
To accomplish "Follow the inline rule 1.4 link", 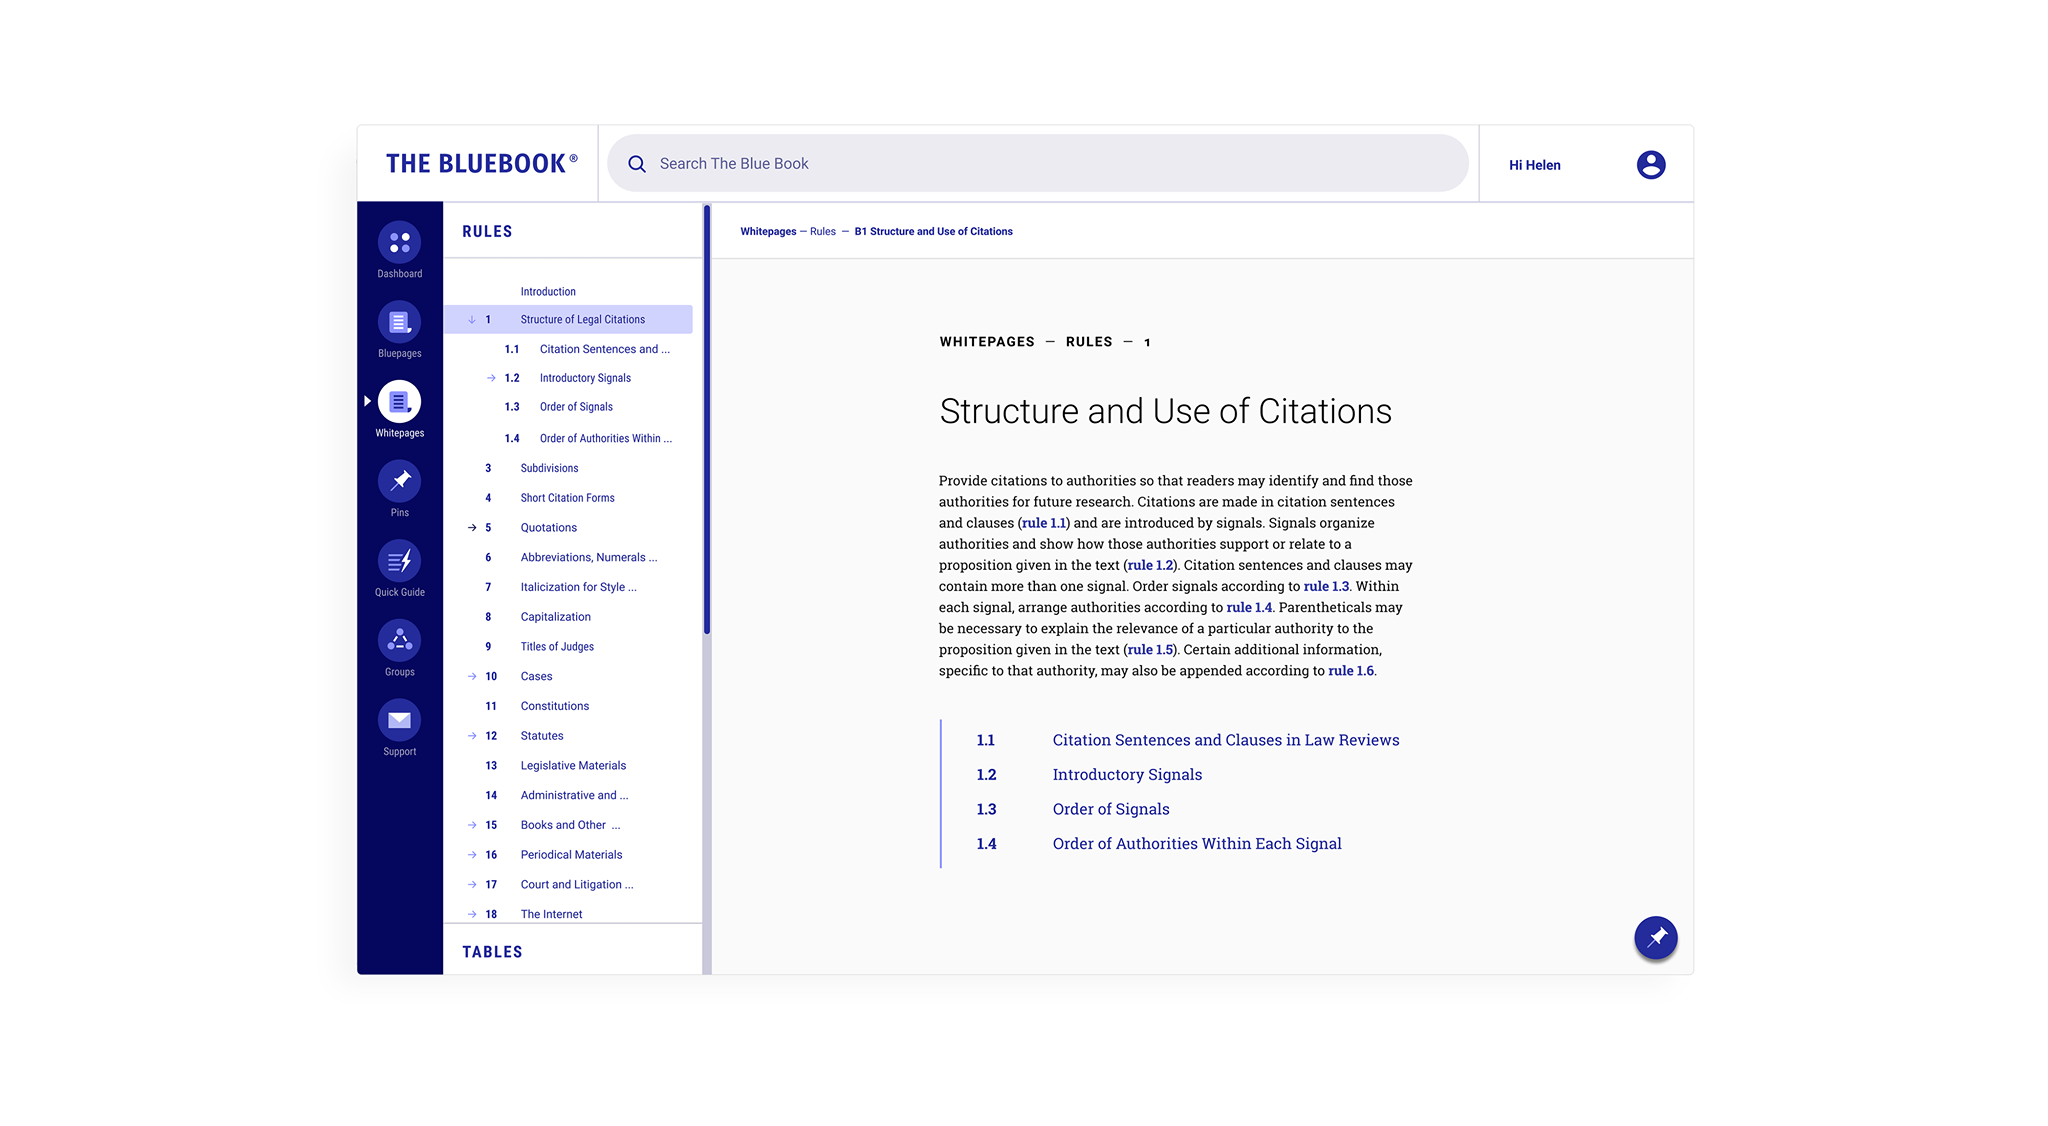I will 1249,607.
